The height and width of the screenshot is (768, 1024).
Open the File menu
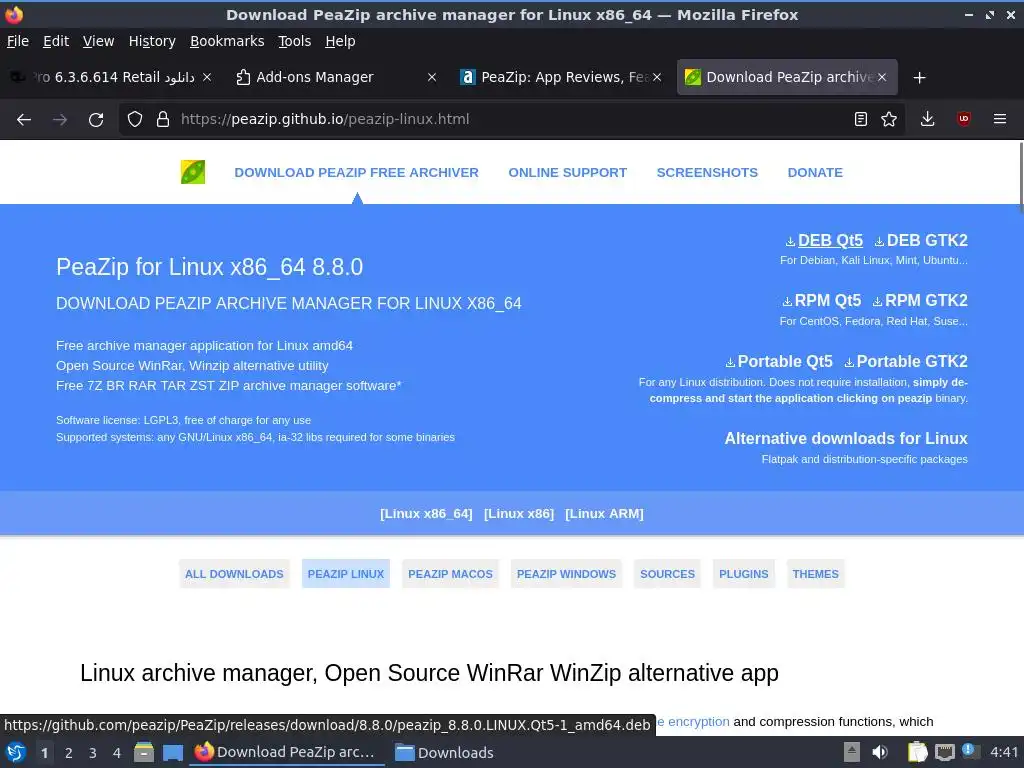(x=18, y=41)
